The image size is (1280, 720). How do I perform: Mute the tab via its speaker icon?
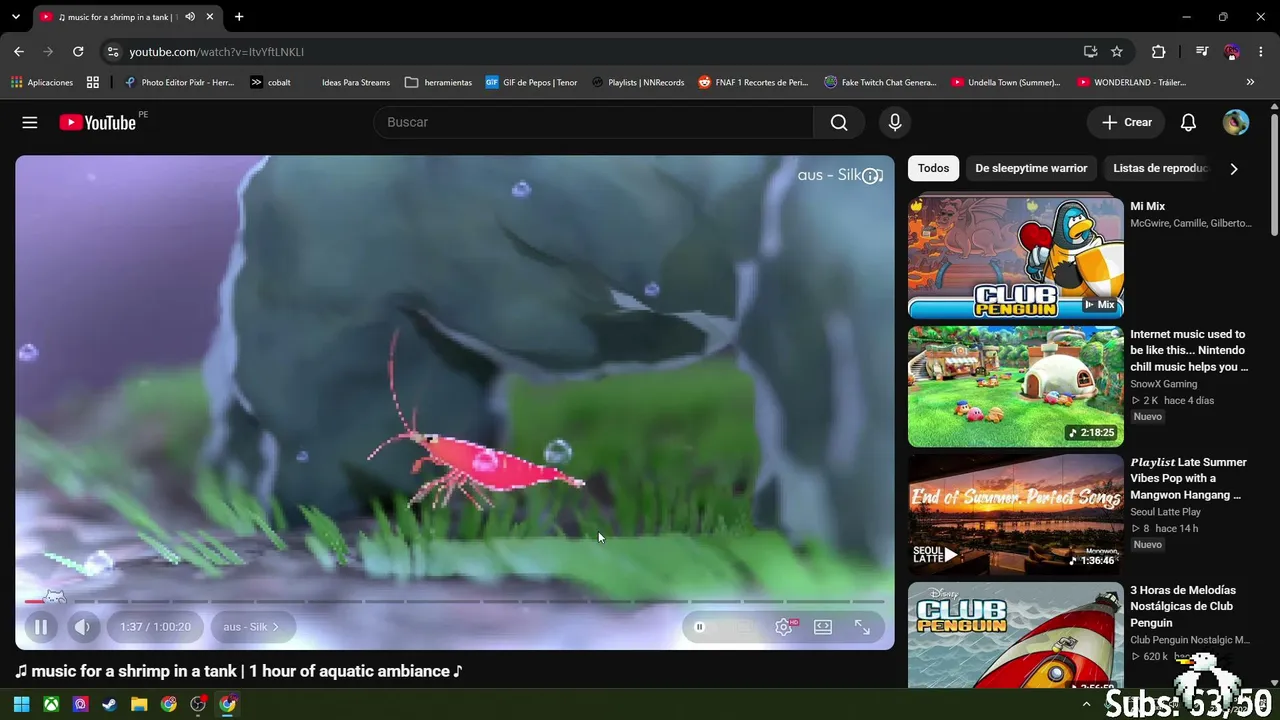190,17
